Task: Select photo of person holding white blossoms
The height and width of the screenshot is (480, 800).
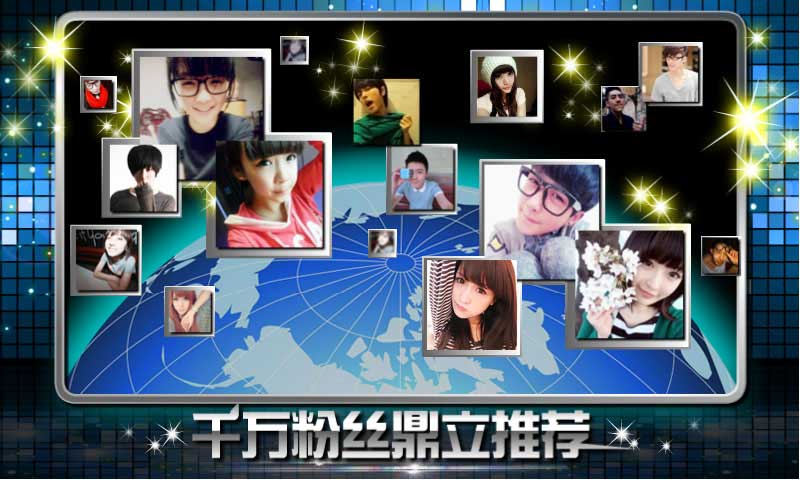Action: click(630, 286)
